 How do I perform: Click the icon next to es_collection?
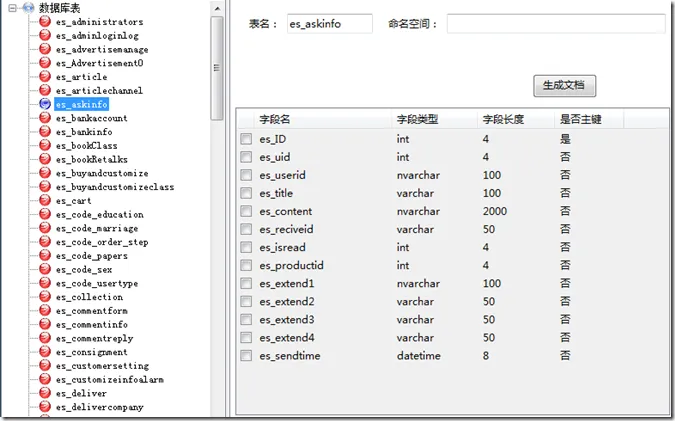tap(45, 297)
